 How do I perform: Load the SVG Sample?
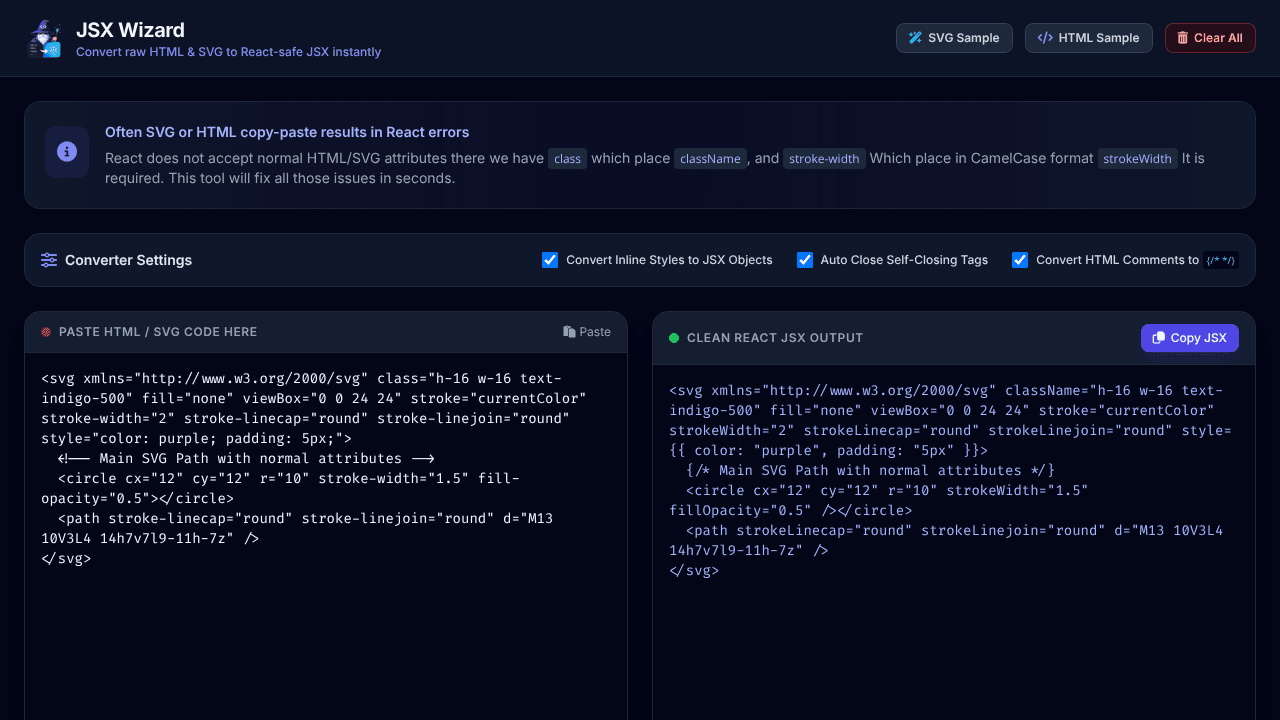click(954, 38)
